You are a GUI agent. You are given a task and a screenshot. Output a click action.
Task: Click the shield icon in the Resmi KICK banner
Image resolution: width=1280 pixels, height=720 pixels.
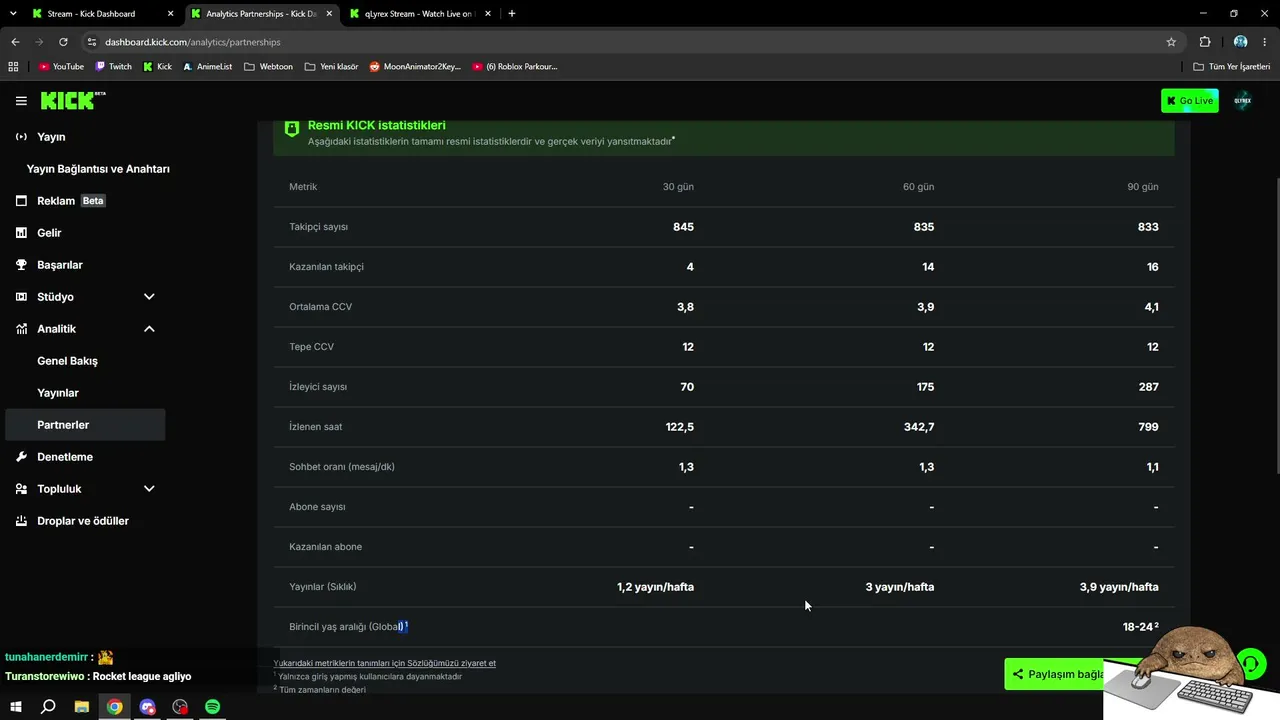click(x=292, y=129)
